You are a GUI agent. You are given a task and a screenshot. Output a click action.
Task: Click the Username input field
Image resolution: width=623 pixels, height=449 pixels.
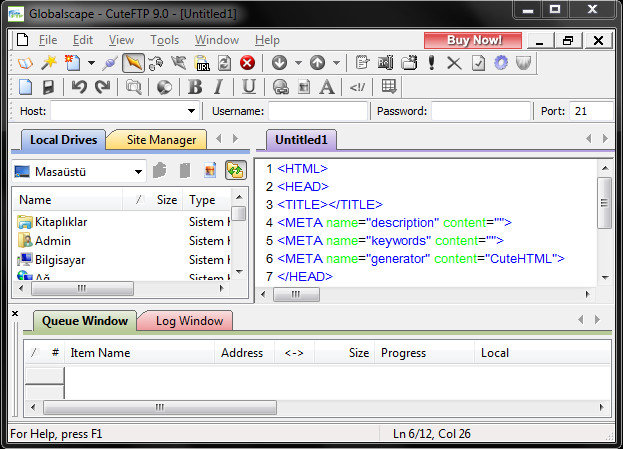(x=317, y=111)
